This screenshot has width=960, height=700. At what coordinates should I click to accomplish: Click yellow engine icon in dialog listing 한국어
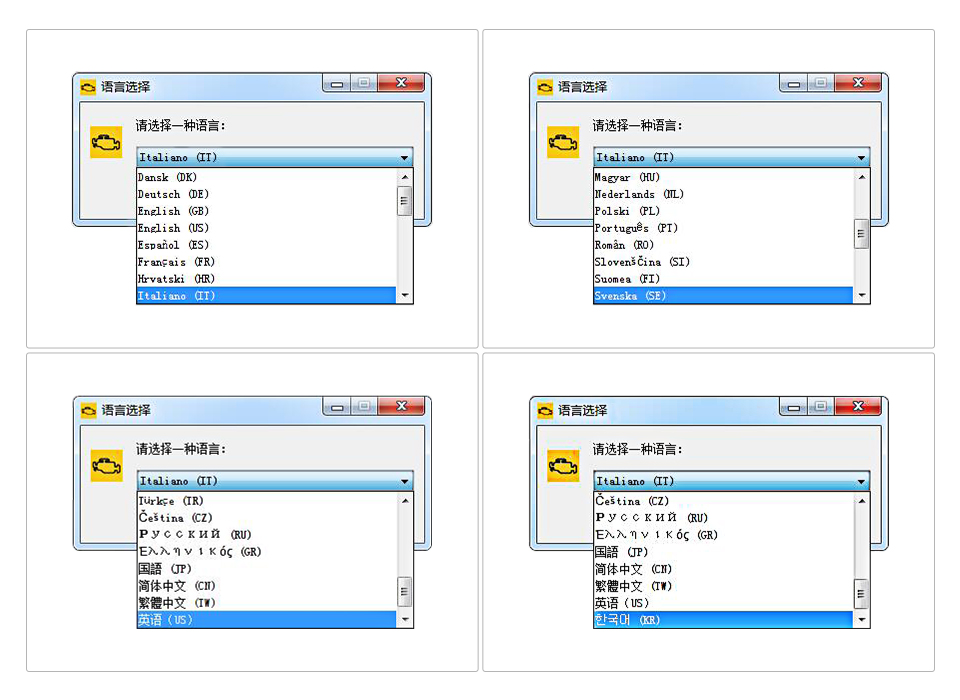pos(563,466)
